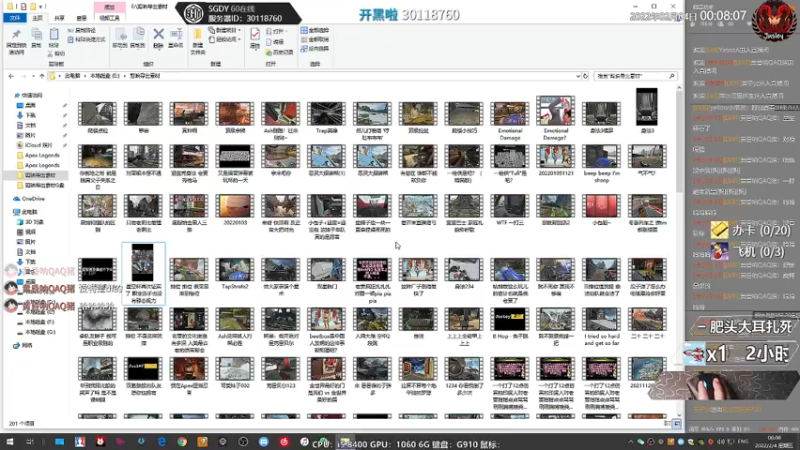Open the blue File tab
Viewport: 800px width, 450px height.
[15, 18]
